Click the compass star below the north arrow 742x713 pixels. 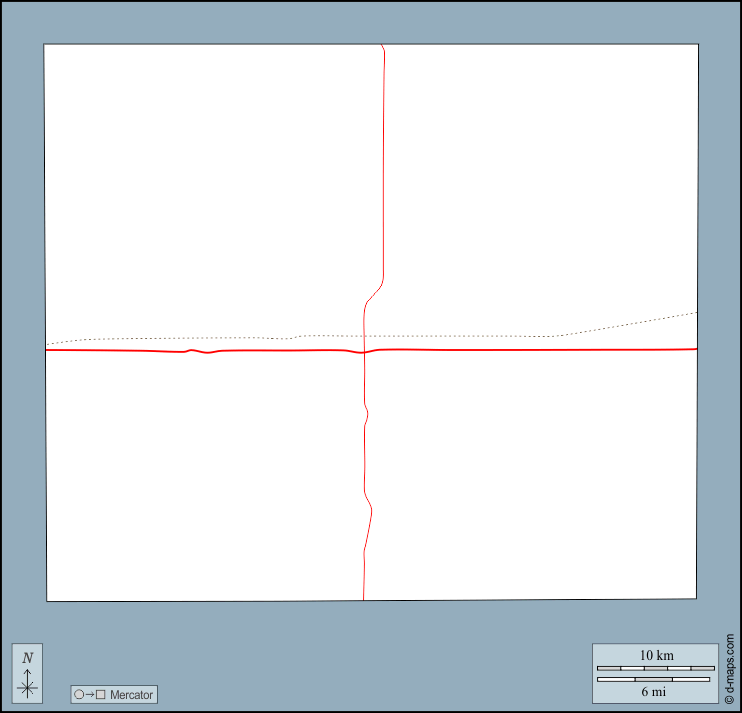27,687
